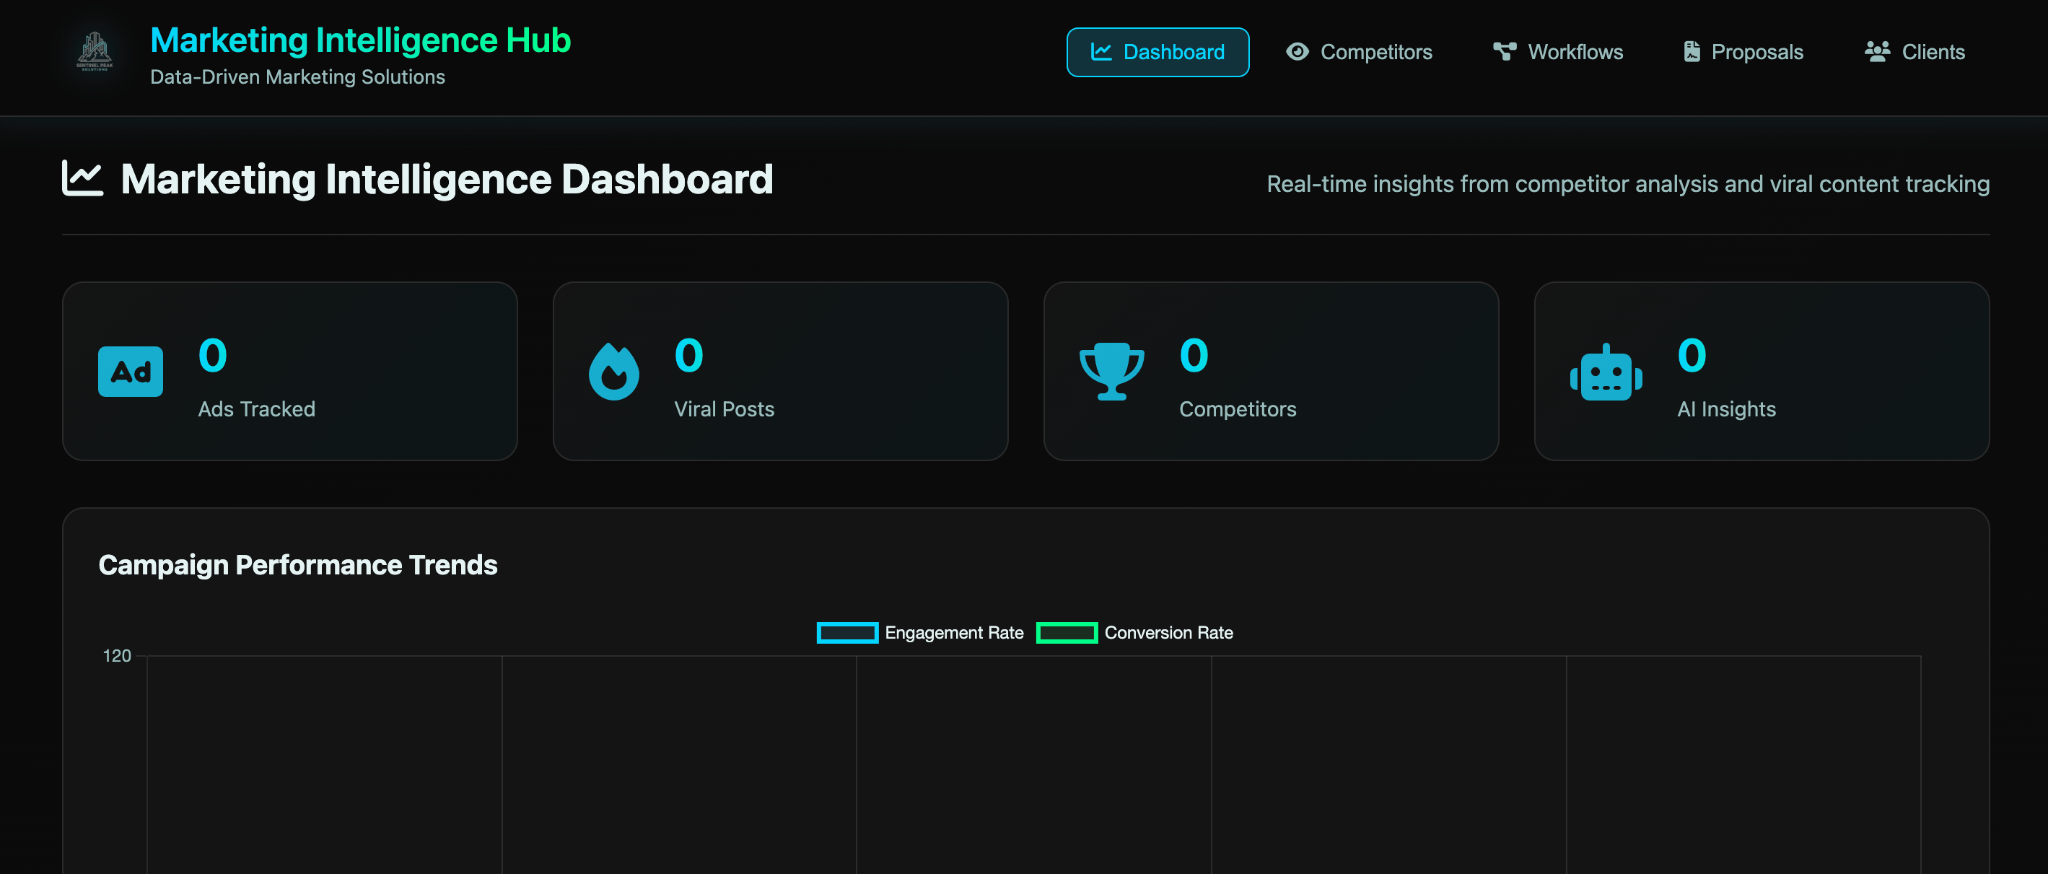Click the robot icon for AI Insights
Viewport: 2048px width, 874px height.
point(1606,374)
